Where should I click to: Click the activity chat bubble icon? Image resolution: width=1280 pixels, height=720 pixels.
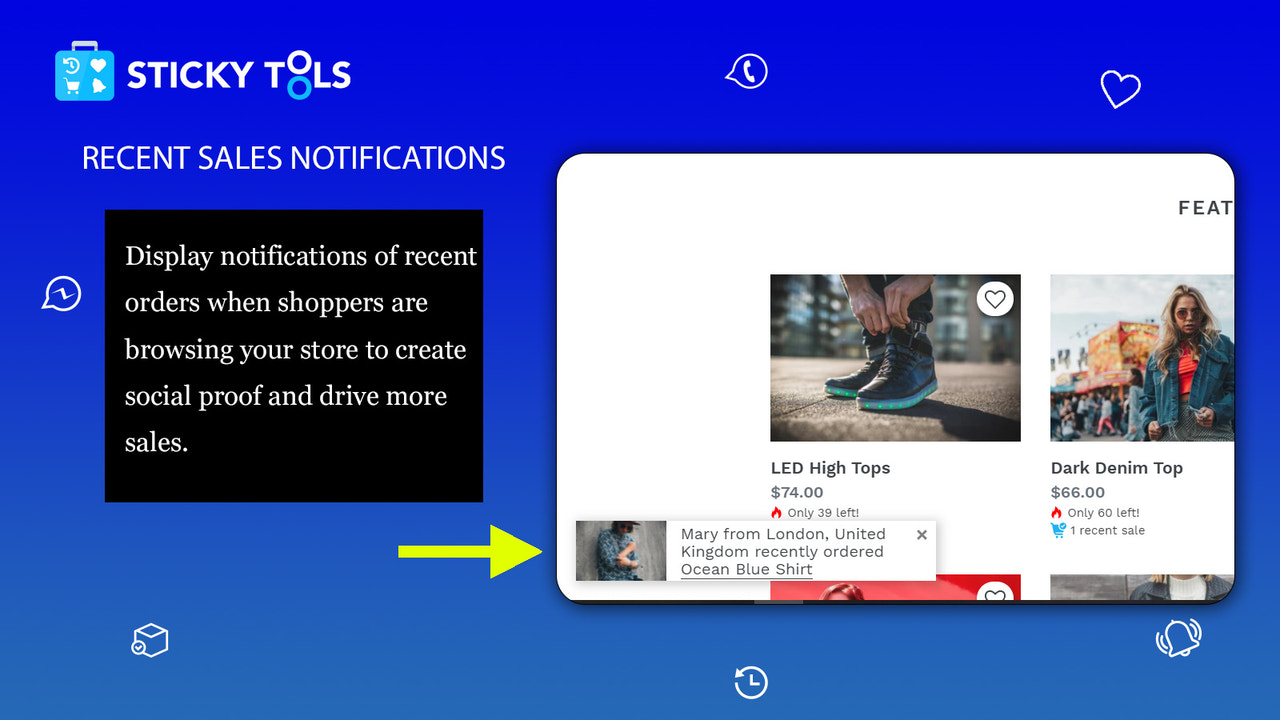61,294
